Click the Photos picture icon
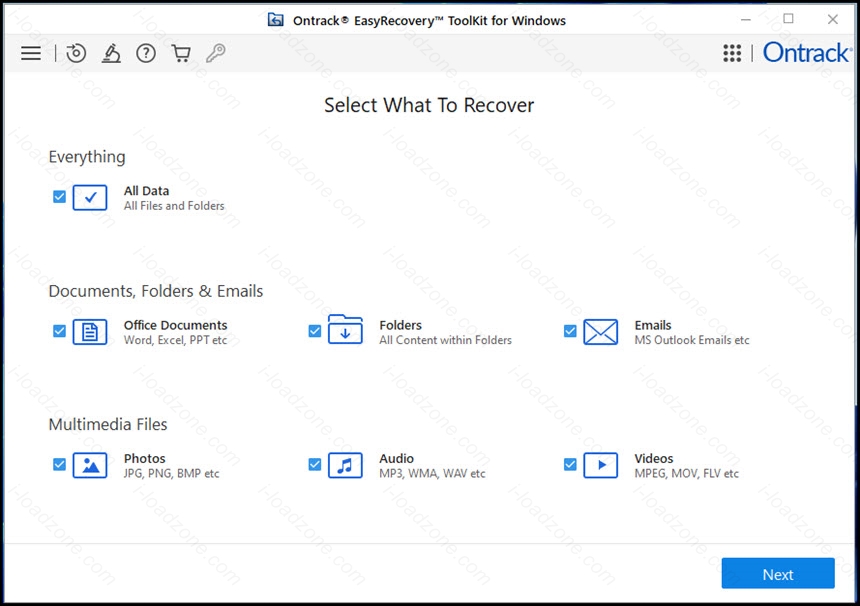Image resolution: width=860 pixels, height=606 pixels. (x=90, y=465)
